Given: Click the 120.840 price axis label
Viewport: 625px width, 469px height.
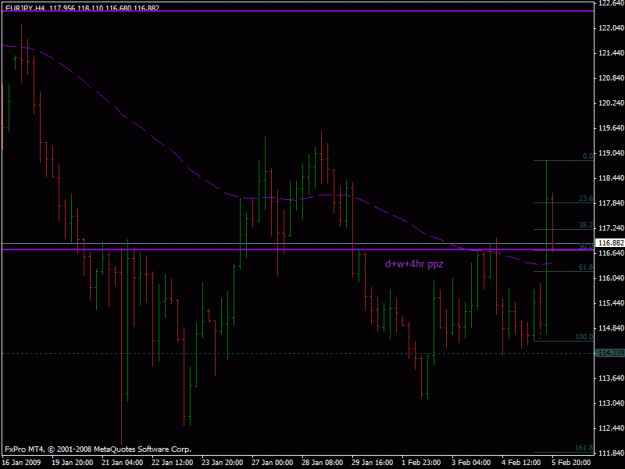Looking at the screenshot, I should point(611,78).
